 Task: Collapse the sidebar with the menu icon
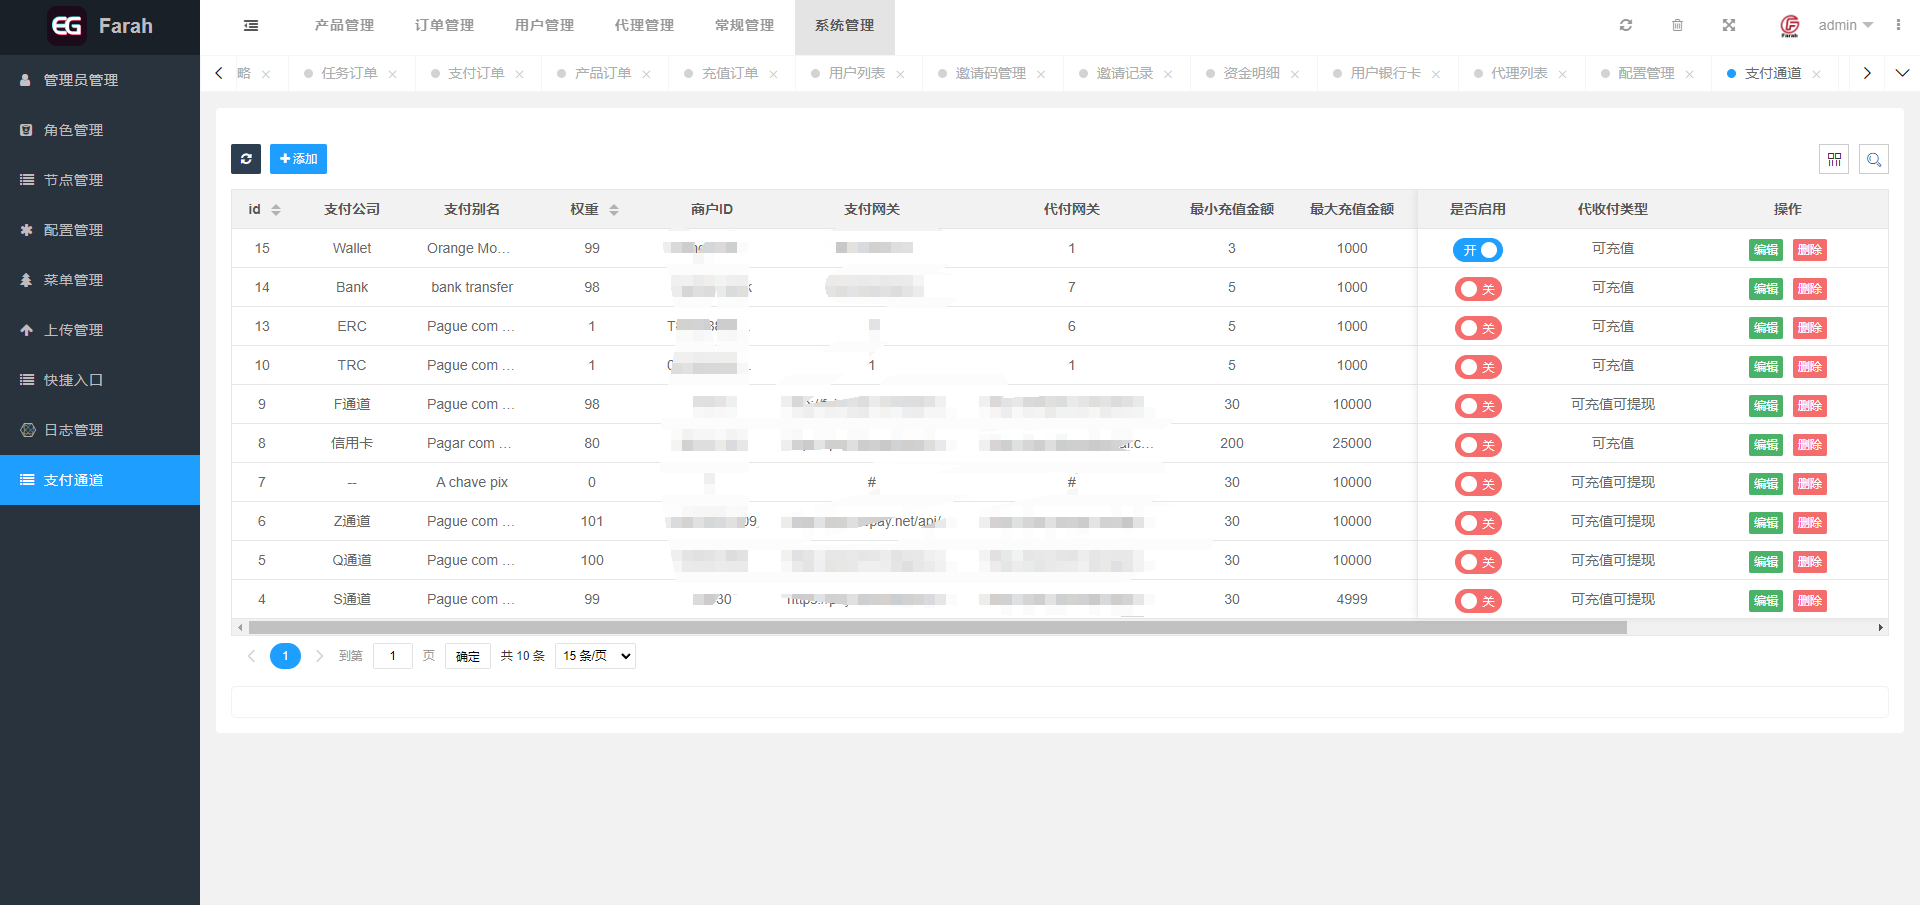click(251, 26)
